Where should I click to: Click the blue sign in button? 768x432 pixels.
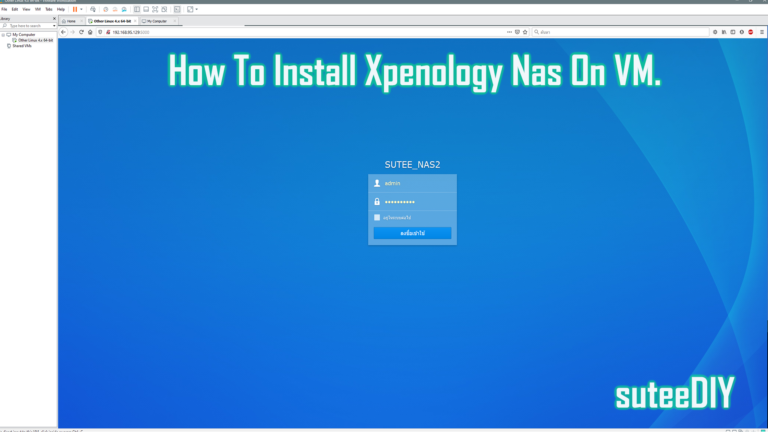point(412,233)
